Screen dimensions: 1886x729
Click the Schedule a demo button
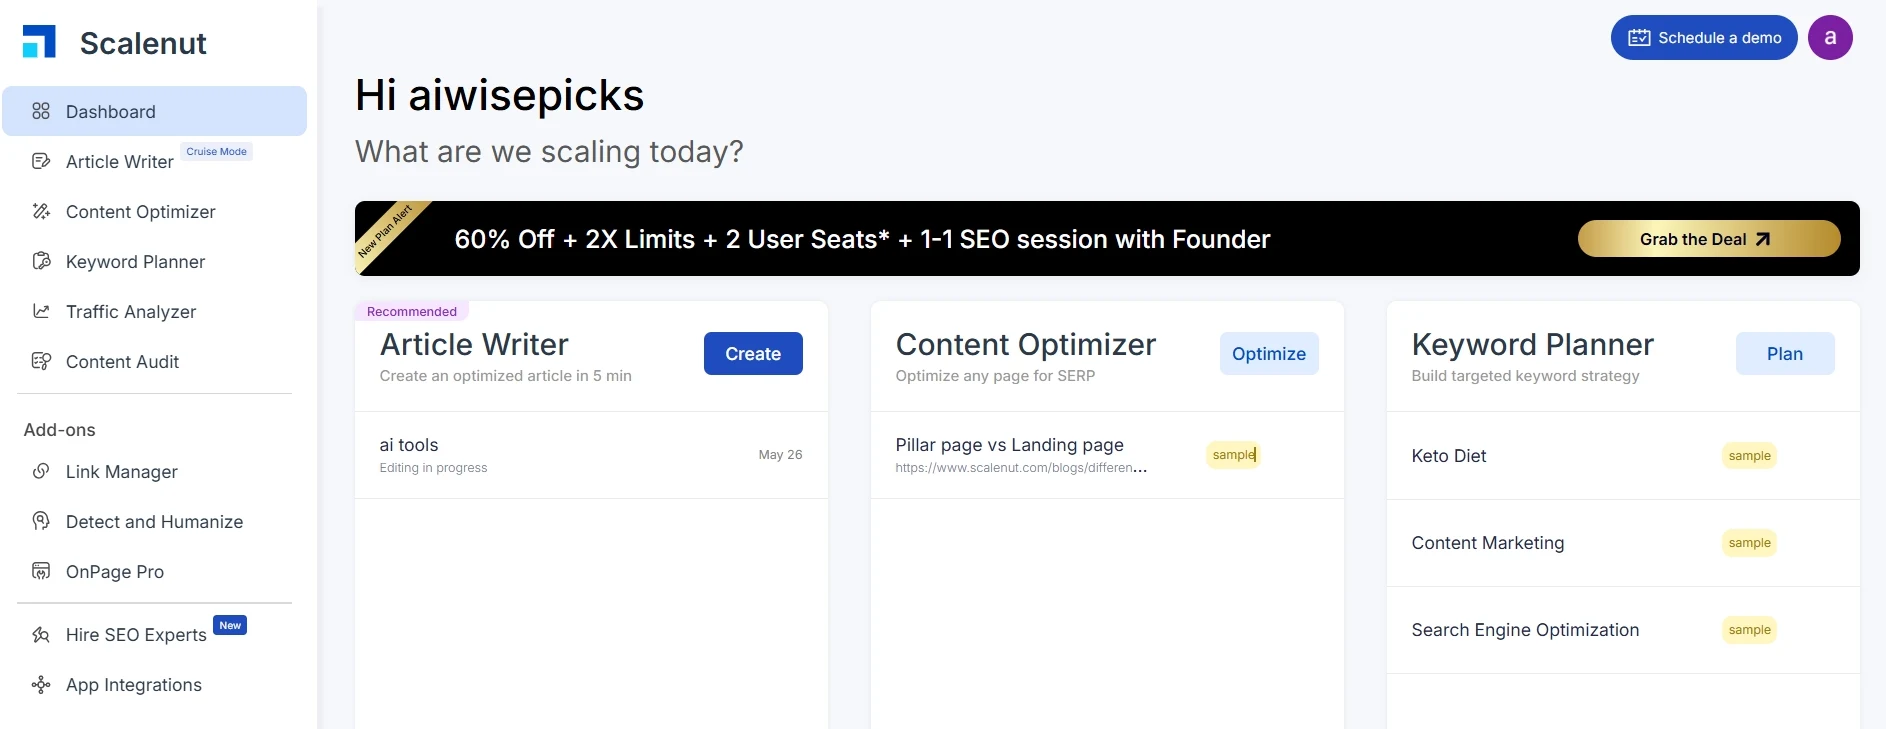coord(1704,38)
